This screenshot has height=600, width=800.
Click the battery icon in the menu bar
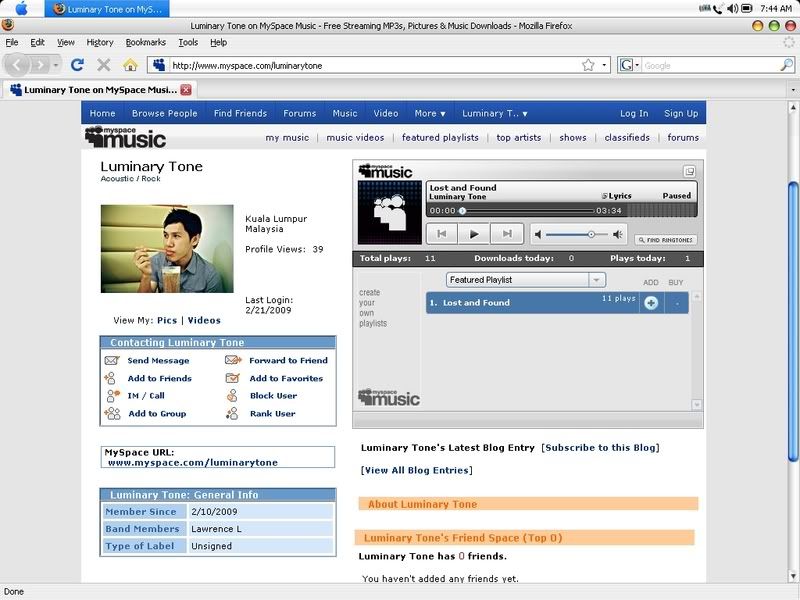pyautogui.click(x=746, y=8)
